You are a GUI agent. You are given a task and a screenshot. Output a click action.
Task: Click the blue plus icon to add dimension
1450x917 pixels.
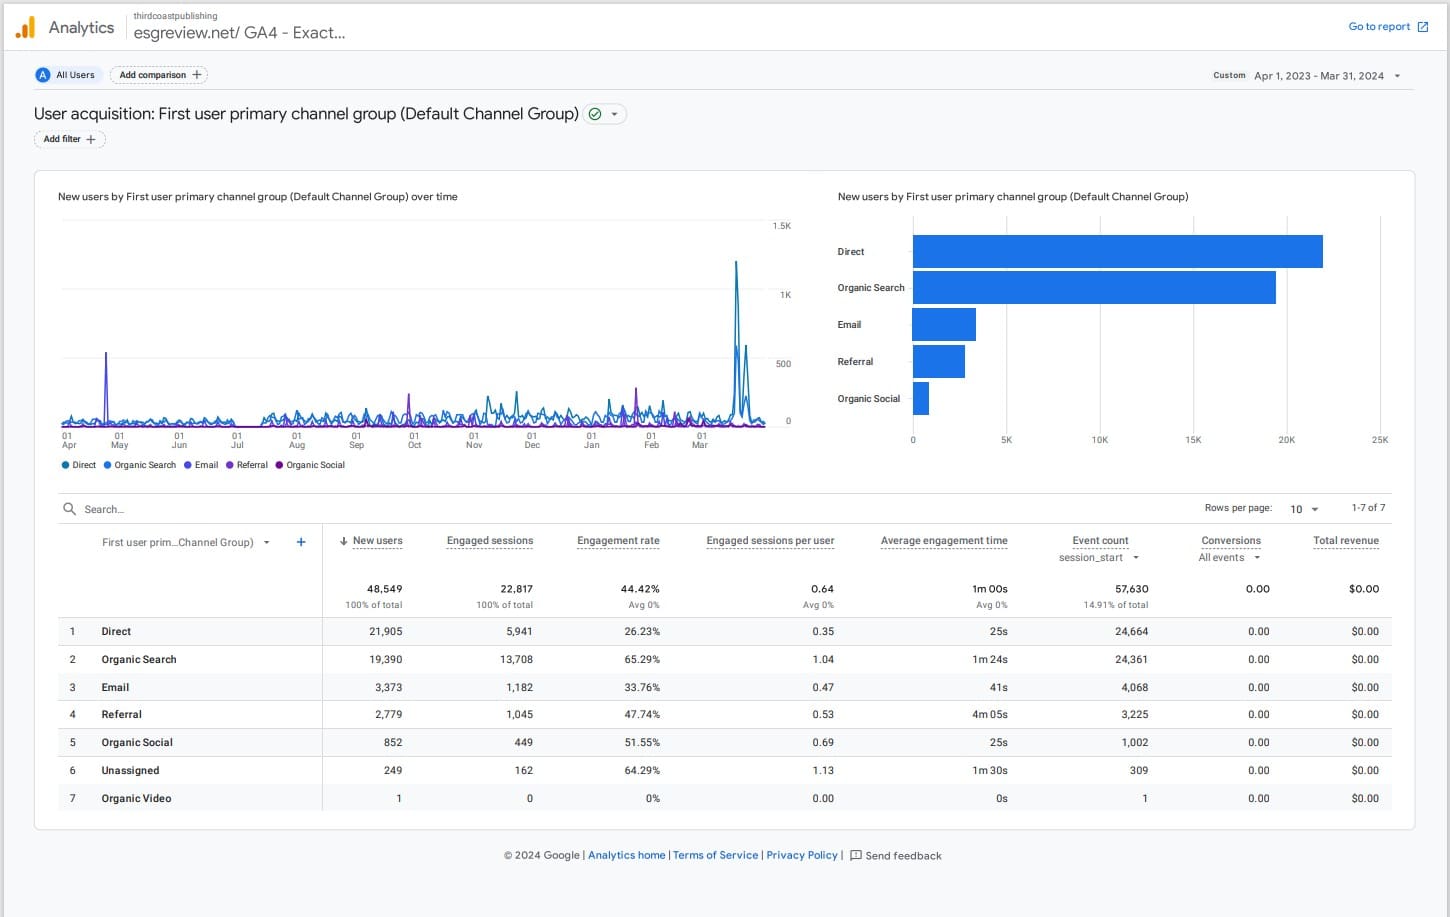pyautogui.click(x=301, y=542)
